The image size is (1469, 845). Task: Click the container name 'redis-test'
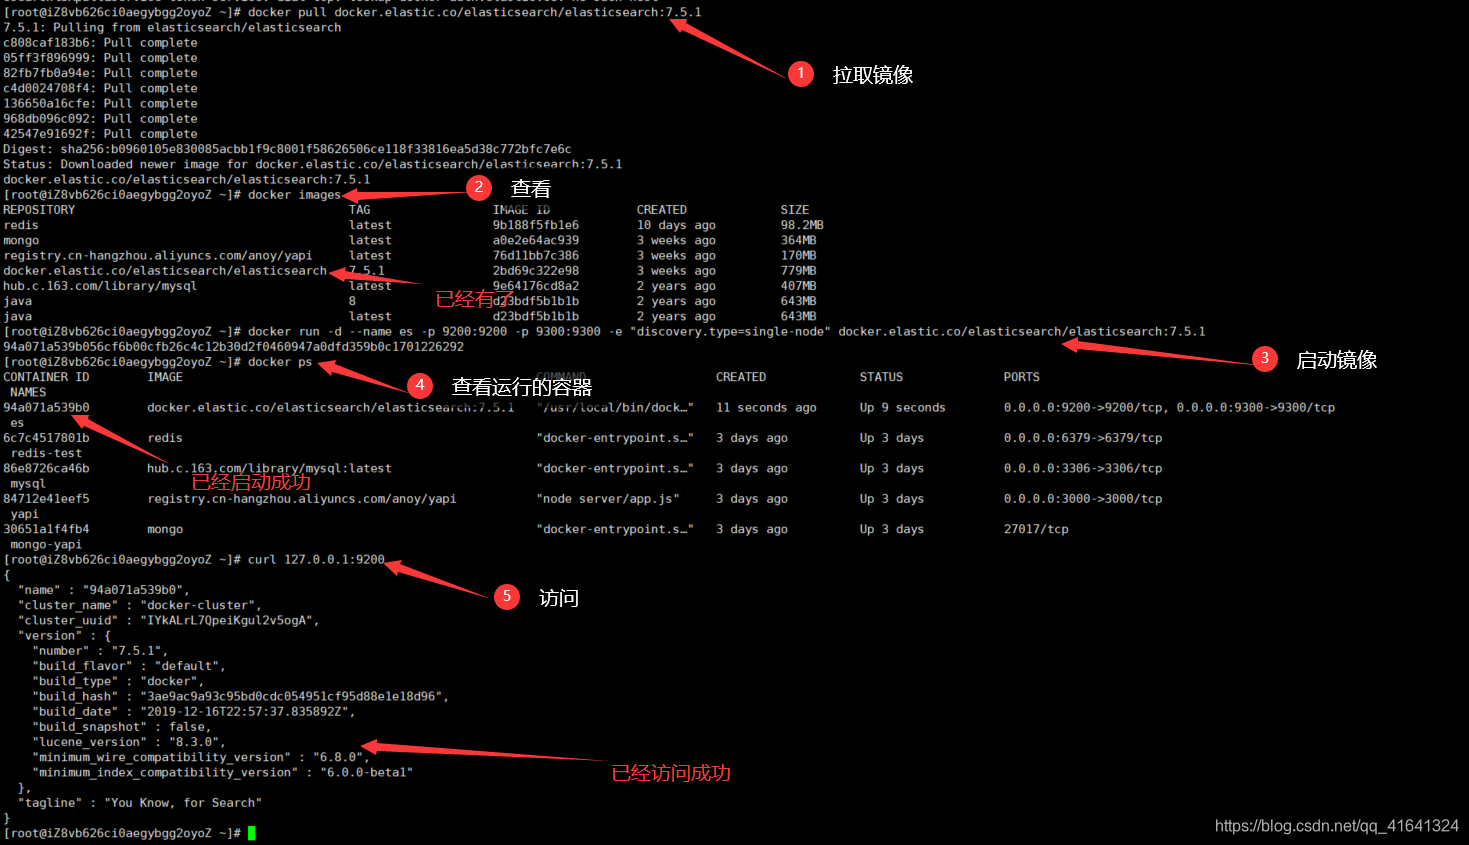pyautogui.click(x=46, y=453)
